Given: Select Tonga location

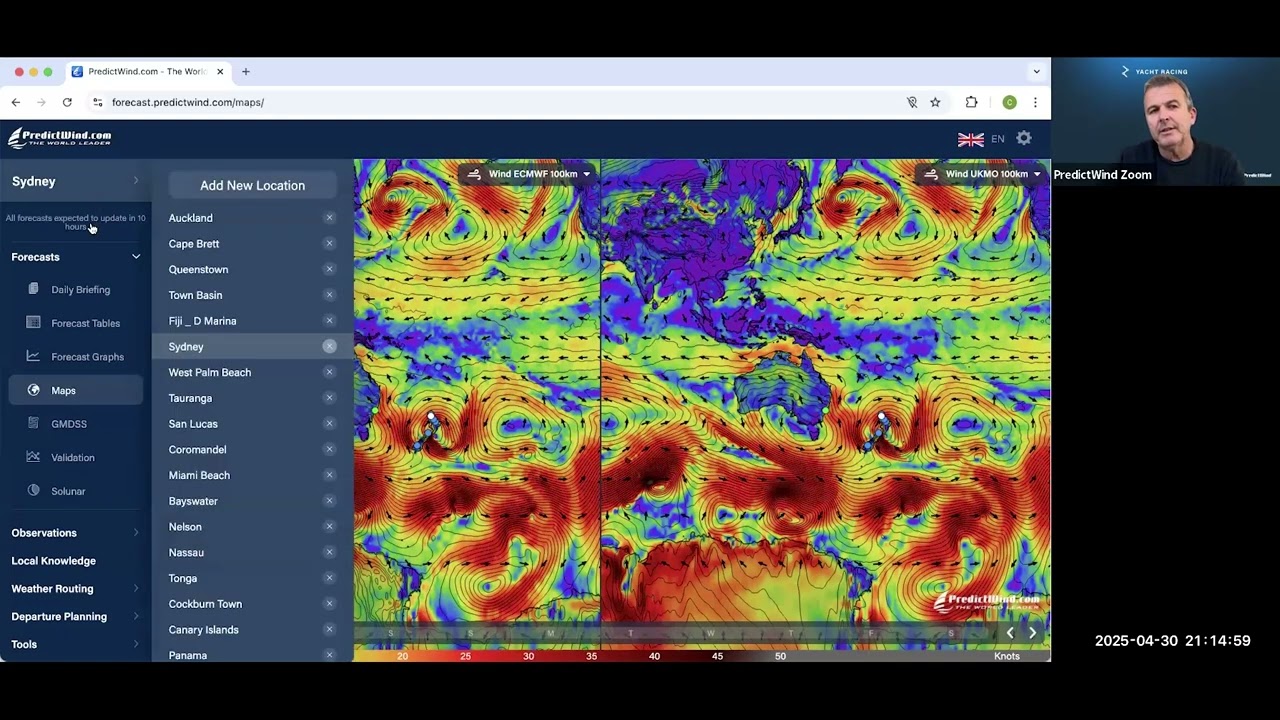Looking at the screenshot, I should pos(182,578).
